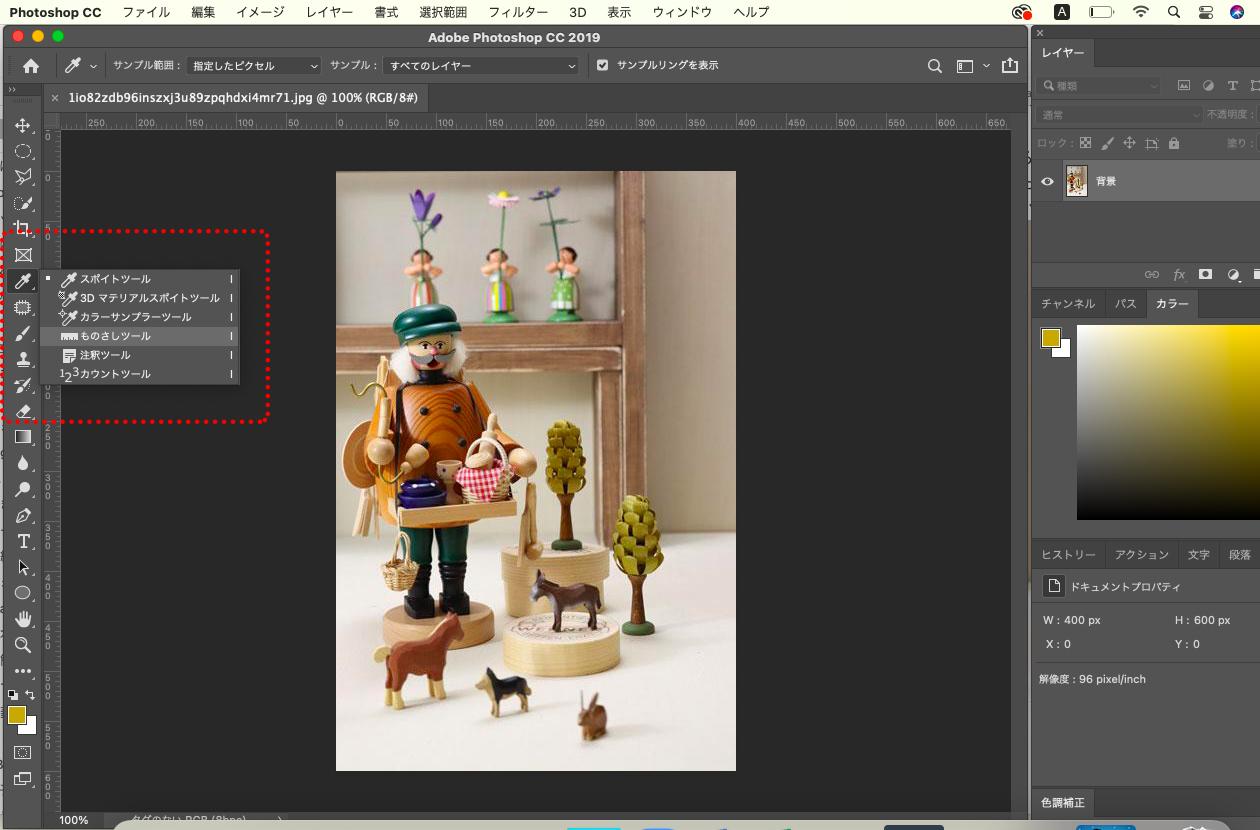
Task: Select the Zoom tool in the toolbar
Action: [23, 645]
